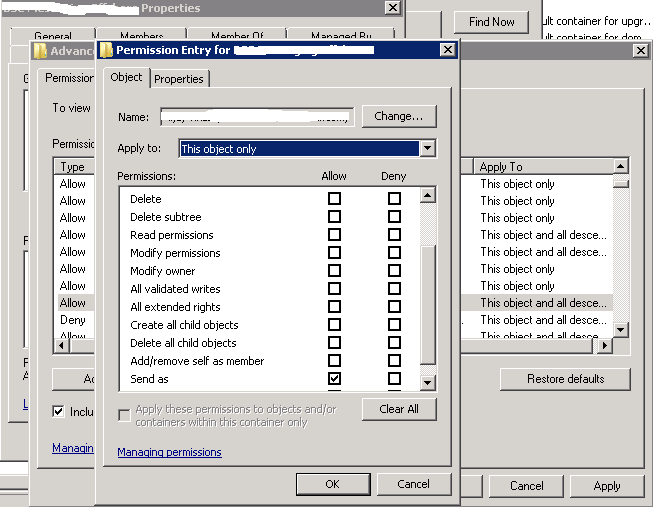Viewport: 653px width, 507px height.
Task: Tick Allow for Modify owner
Action: point(334,271)
